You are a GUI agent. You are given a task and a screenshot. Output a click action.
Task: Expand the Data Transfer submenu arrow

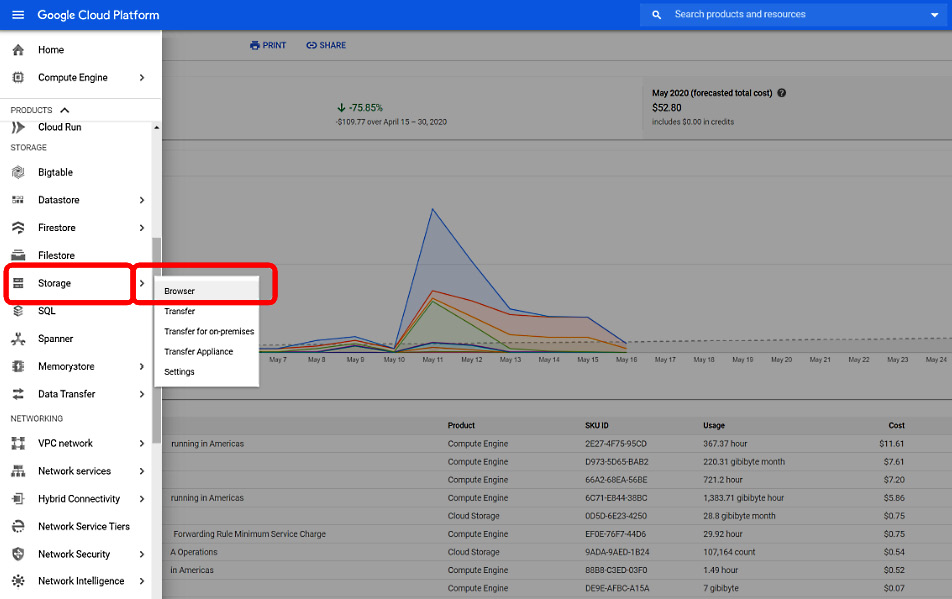coord(142,394)
